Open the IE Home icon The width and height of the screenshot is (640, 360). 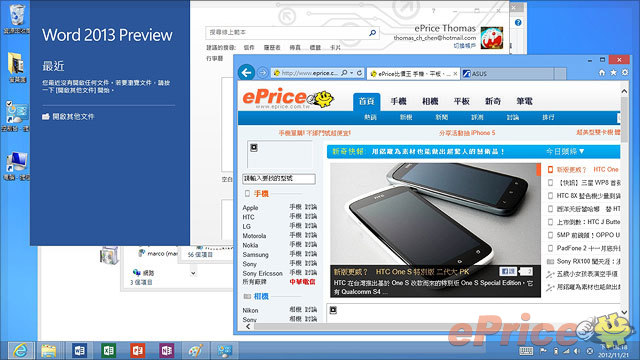[602, 73]
